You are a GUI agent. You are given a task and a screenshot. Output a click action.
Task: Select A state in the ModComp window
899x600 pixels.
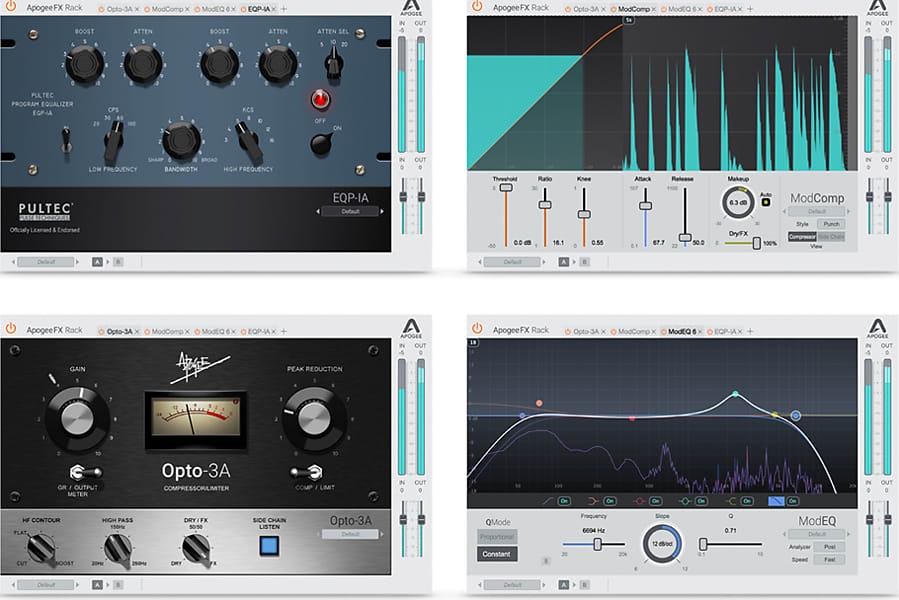[564, 262]
